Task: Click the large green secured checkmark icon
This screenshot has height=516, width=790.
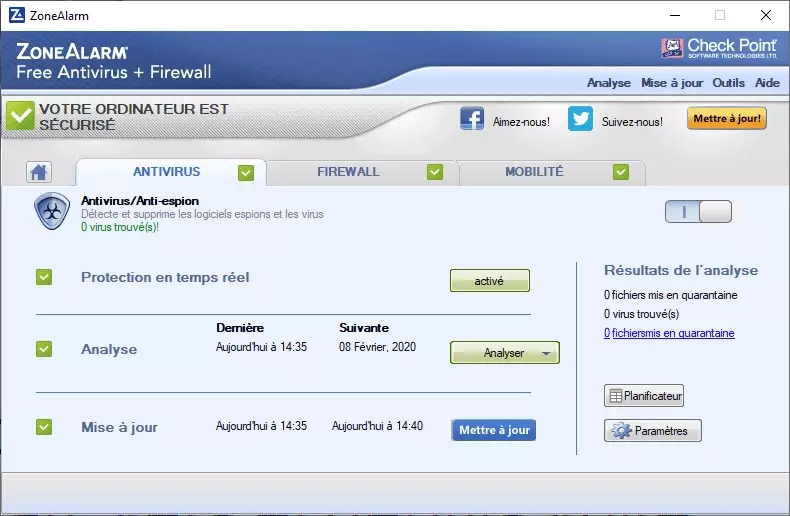Action: tap(20, 115)
